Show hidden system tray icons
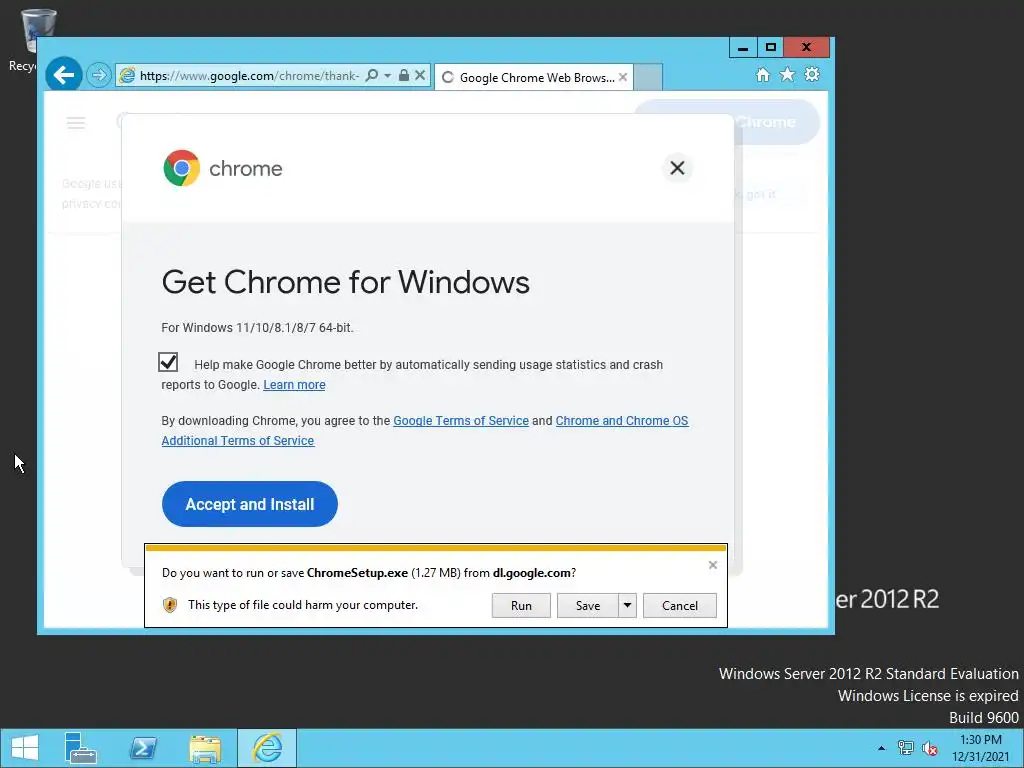Viewport: 1024px width, 768px height. (882, 748)
